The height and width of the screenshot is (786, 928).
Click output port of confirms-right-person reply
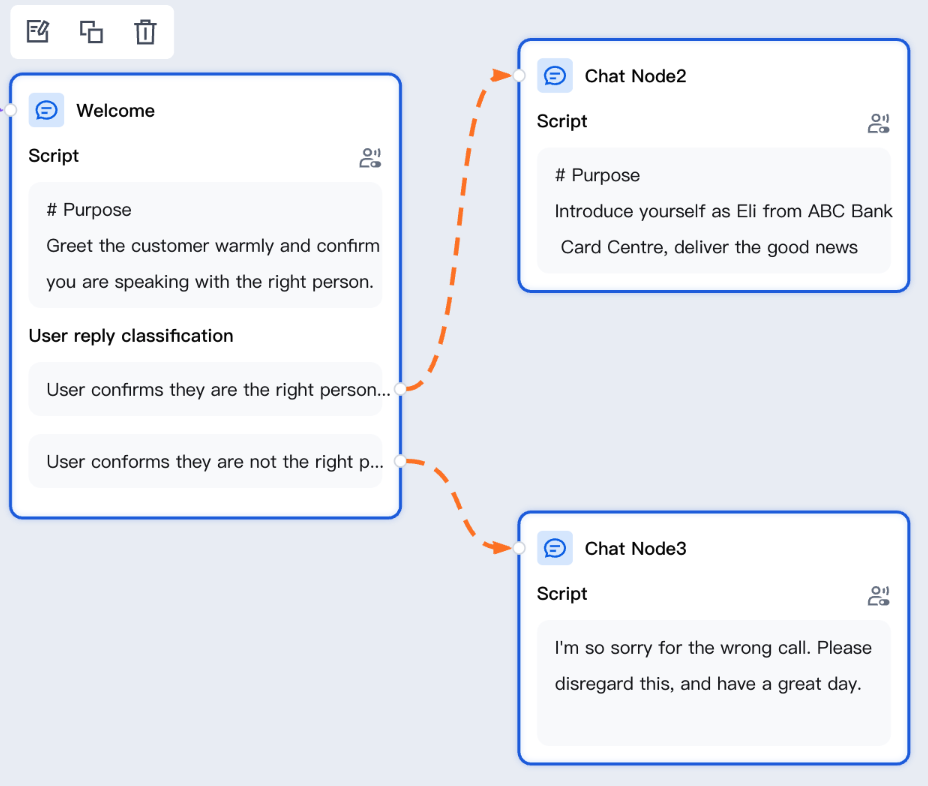pos(400,389)
